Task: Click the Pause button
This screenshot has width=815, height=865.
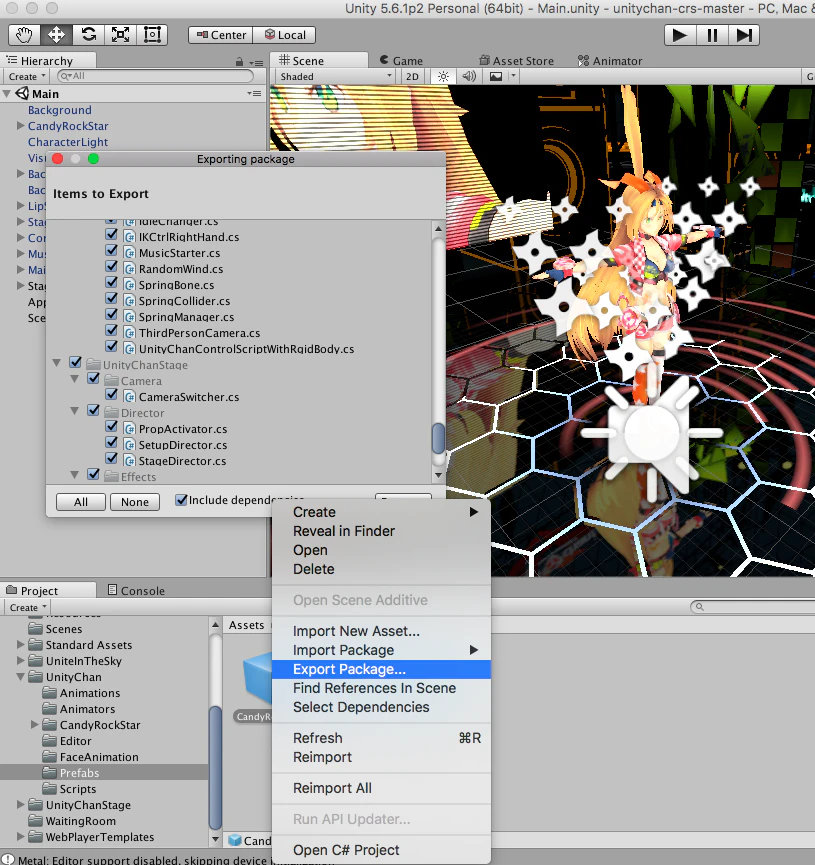Action: [712, 35]
